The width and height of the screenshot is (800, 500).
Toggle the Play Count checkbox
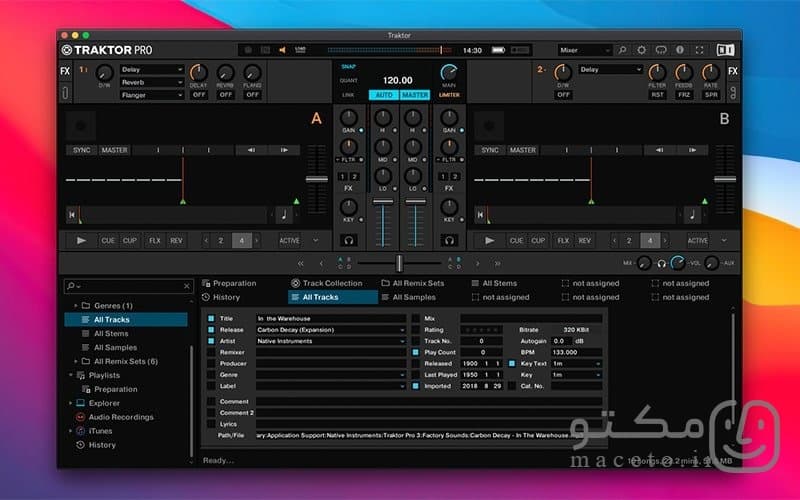coord(416,352)
